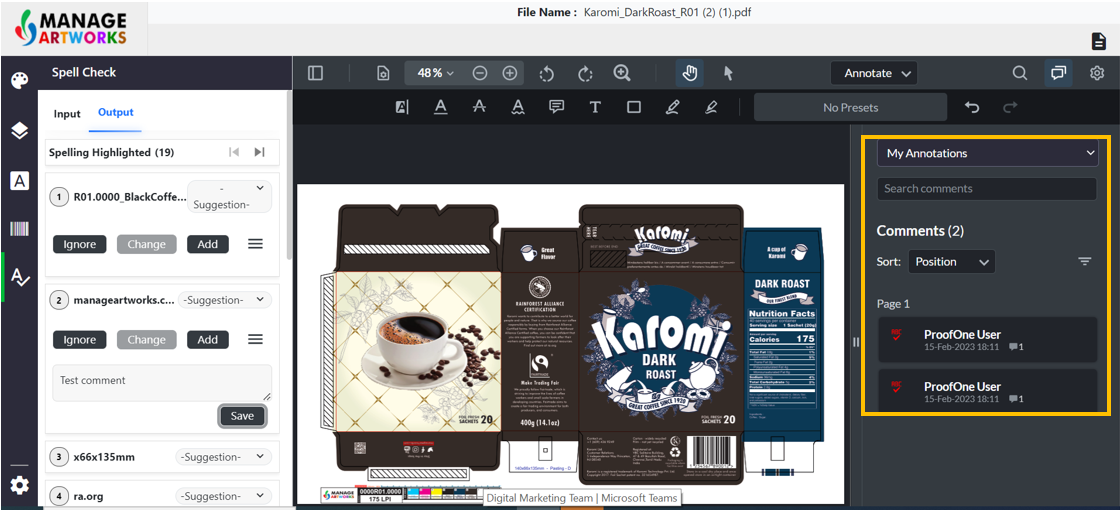Open the filter comments icon

coord(1085,262)
